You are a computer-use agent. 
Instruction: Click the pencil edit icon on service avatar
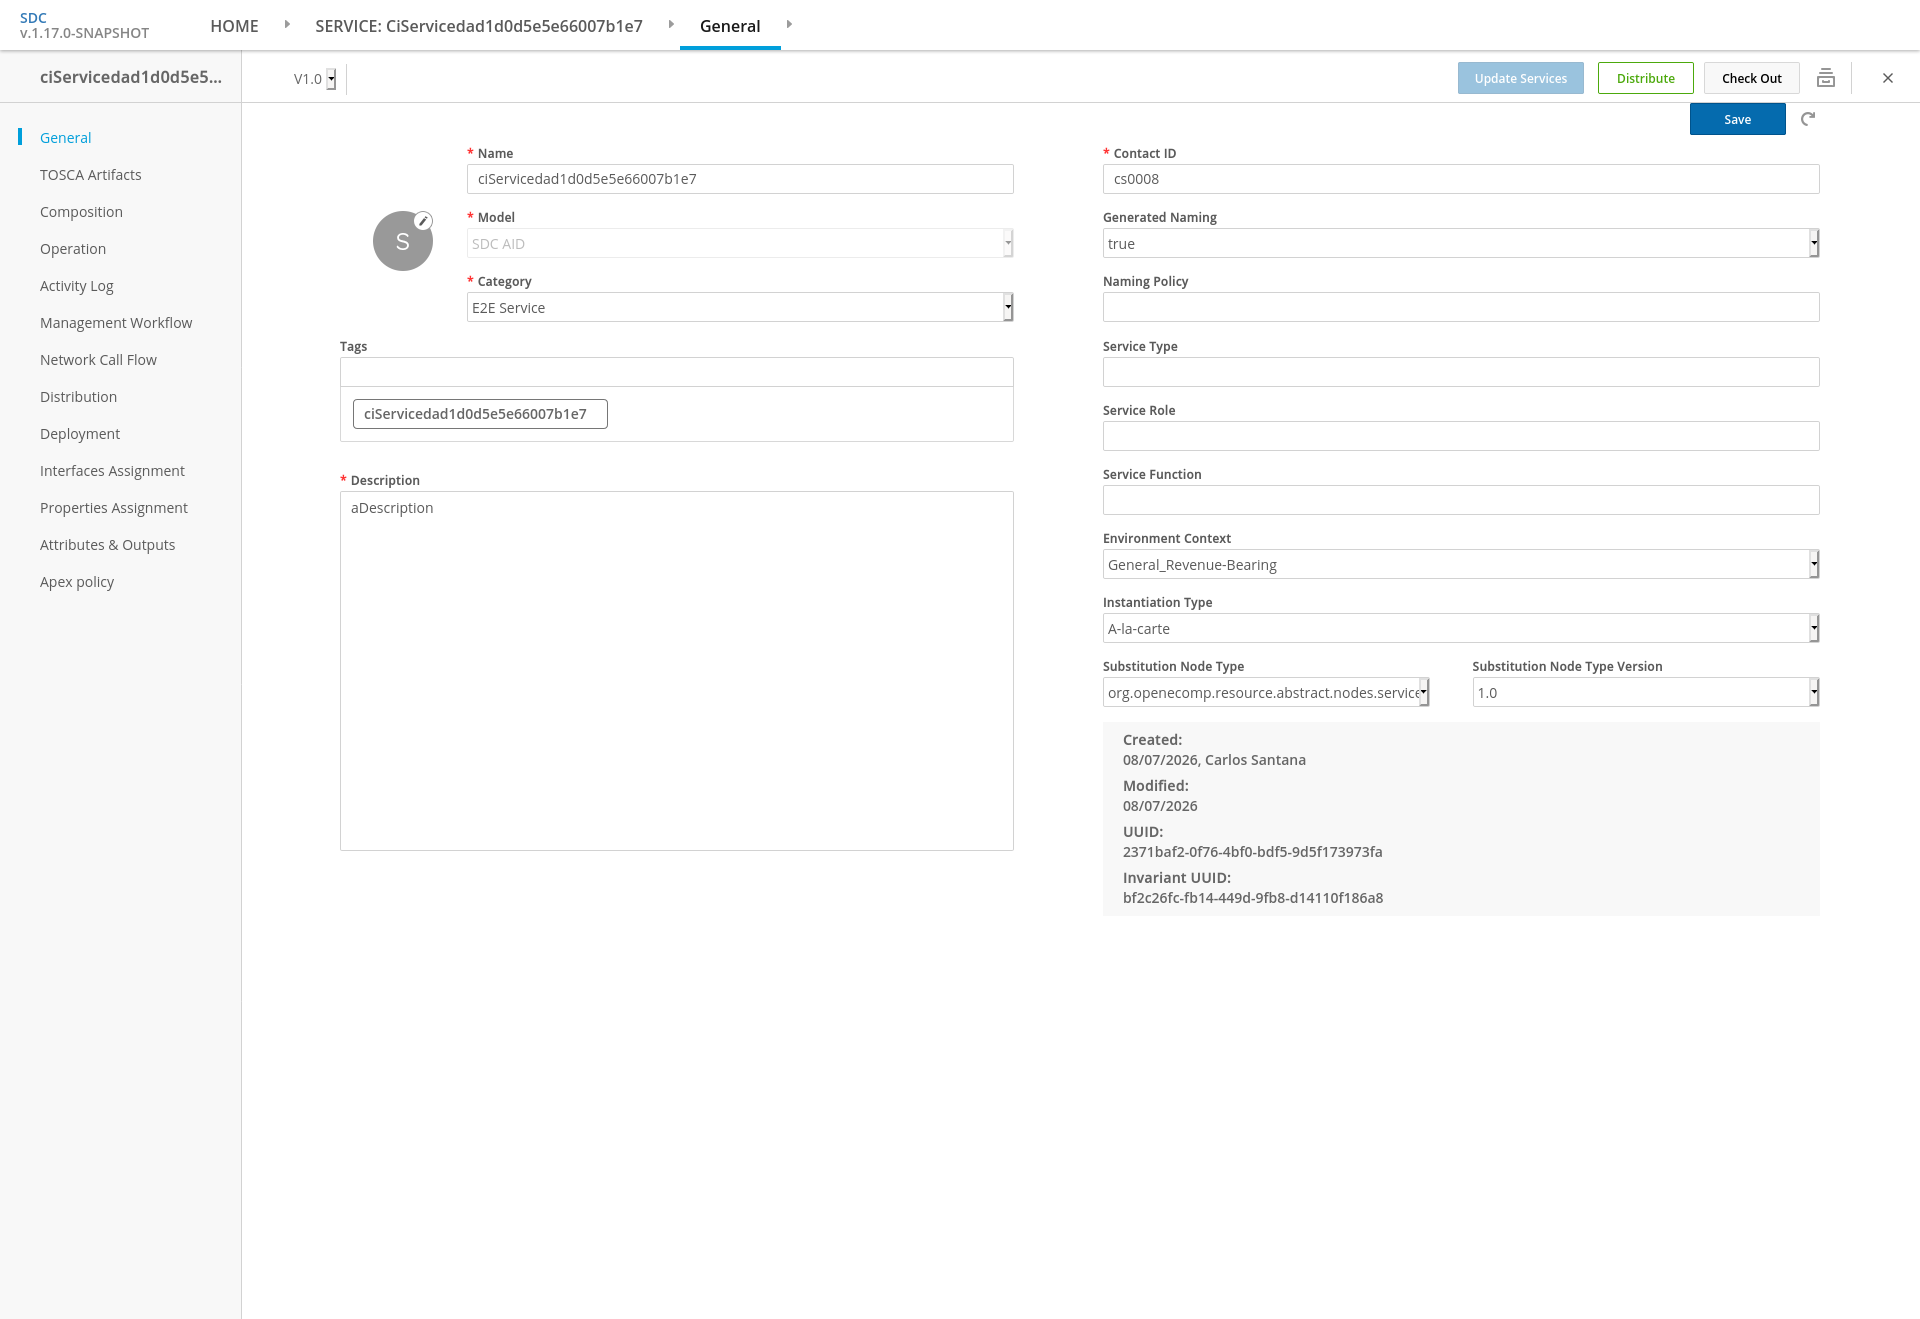tap(423, 221)
